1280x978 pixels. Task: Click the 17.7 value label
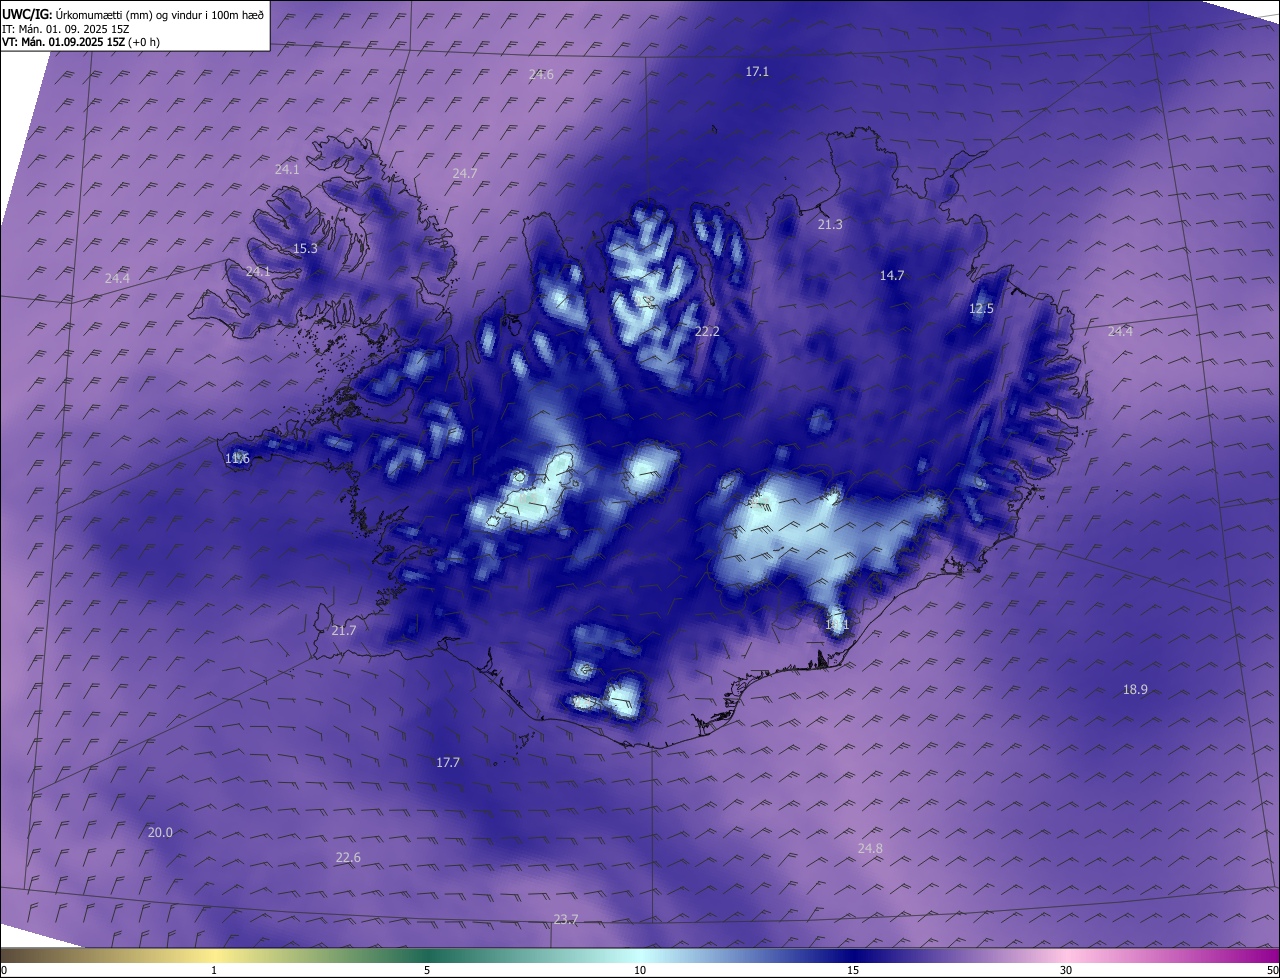pyautogui.click(x=448, y=762)
